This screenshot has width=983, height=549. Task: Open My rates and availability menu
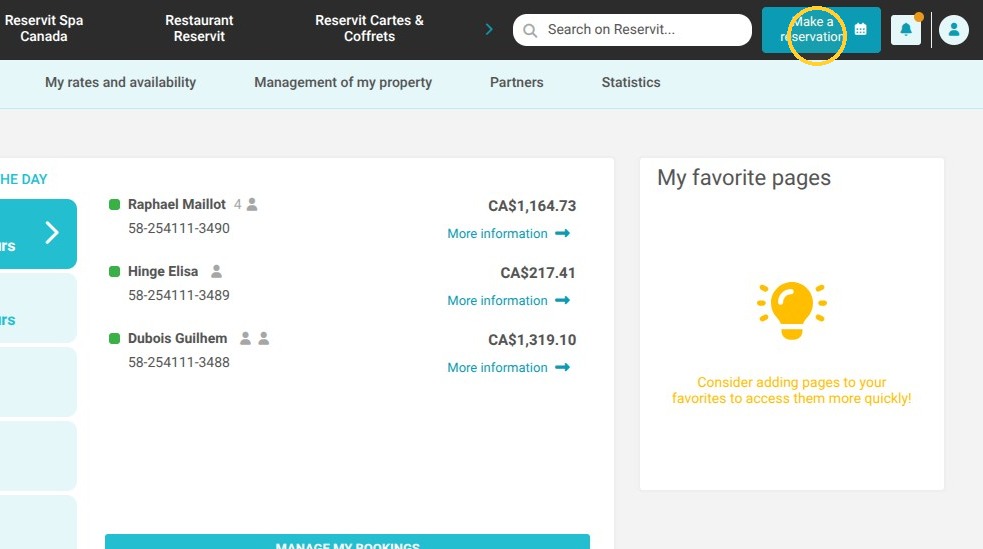tap(120, 82)
